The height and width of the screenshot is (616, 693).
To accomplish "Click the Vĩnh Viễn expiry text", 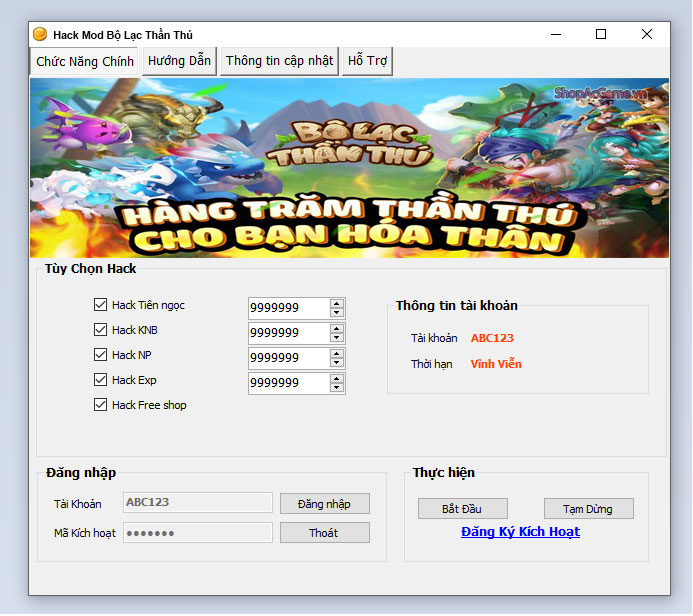I will point(496,364).
